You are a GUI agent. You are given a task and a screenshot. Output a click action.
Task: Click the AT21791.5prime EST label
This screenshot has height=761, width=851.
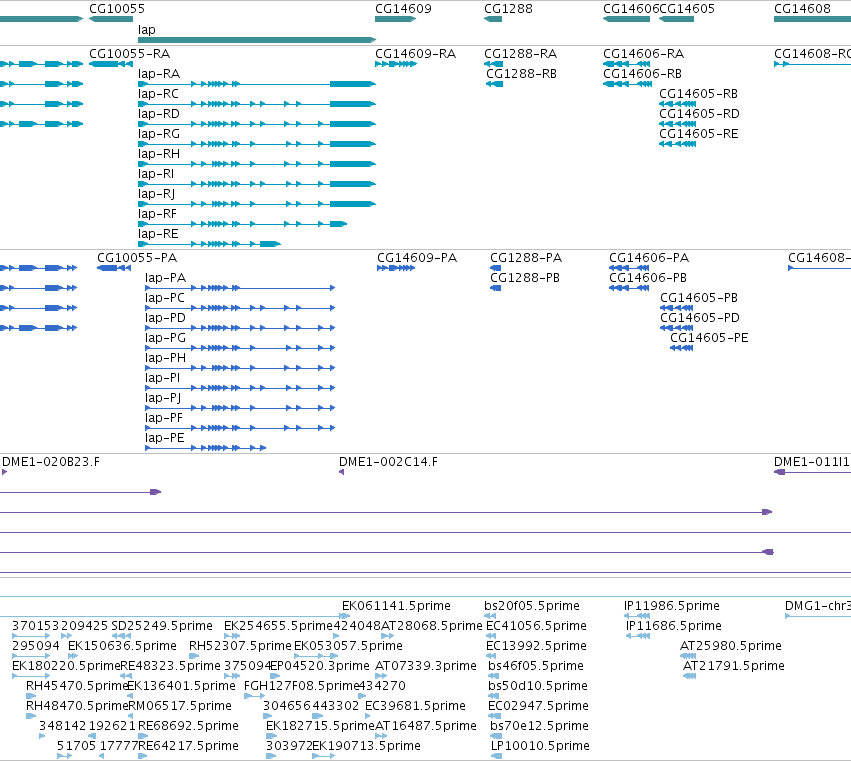(x=733, y=666)
